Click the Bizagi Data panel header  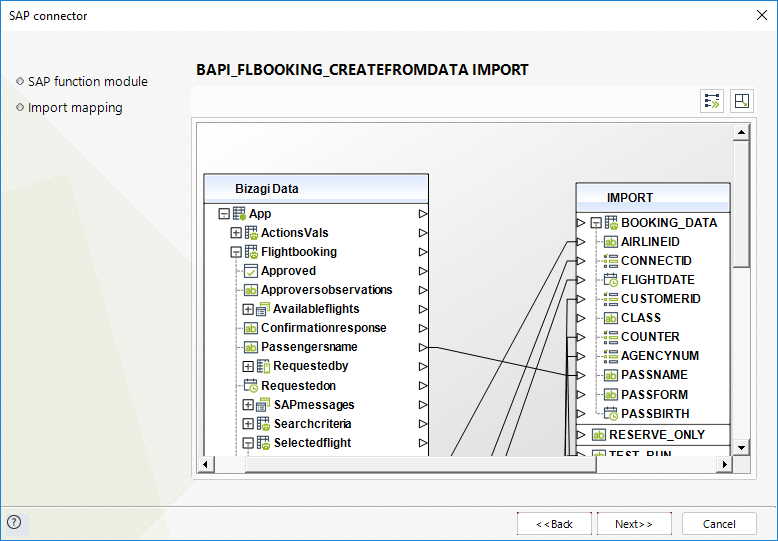[316, 189]
